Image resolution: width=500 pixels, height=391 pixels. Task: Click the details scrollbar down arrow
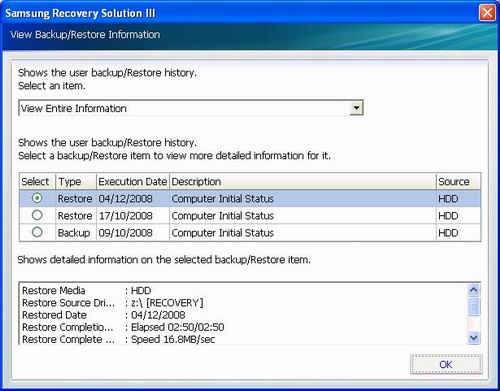tap(474, 338)
